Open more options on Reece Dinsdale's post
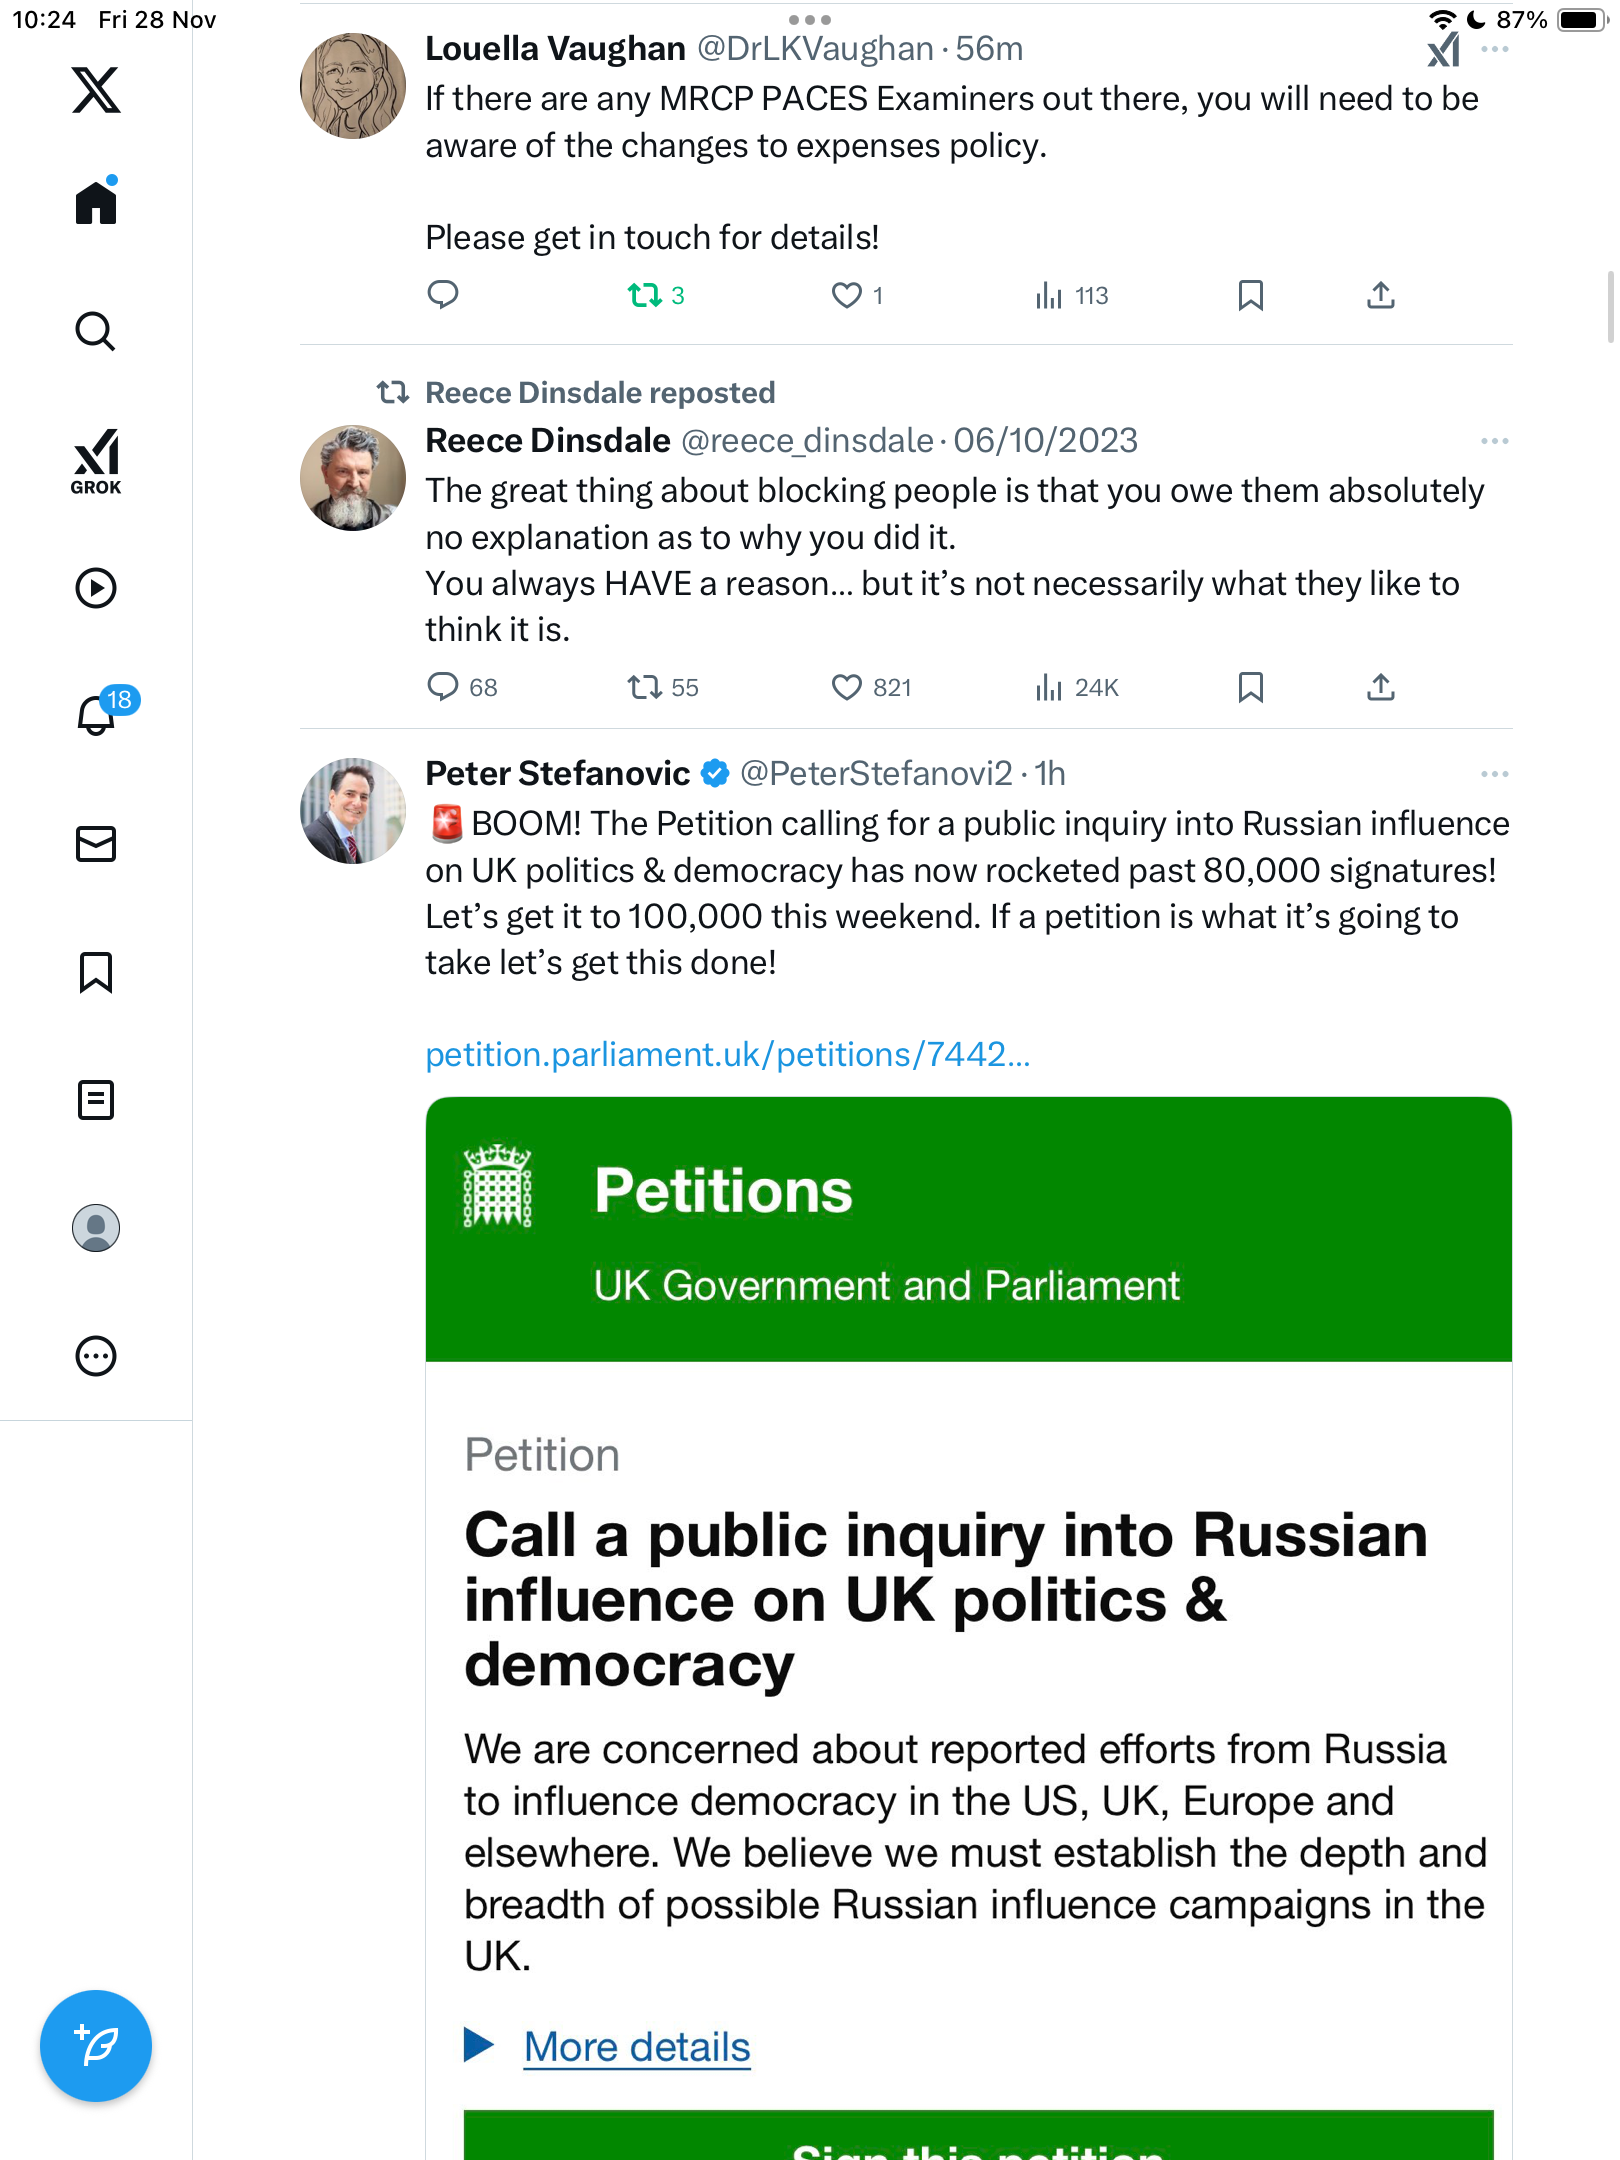Screen dimensions: 1620x2160 [x=1494, y=441]
